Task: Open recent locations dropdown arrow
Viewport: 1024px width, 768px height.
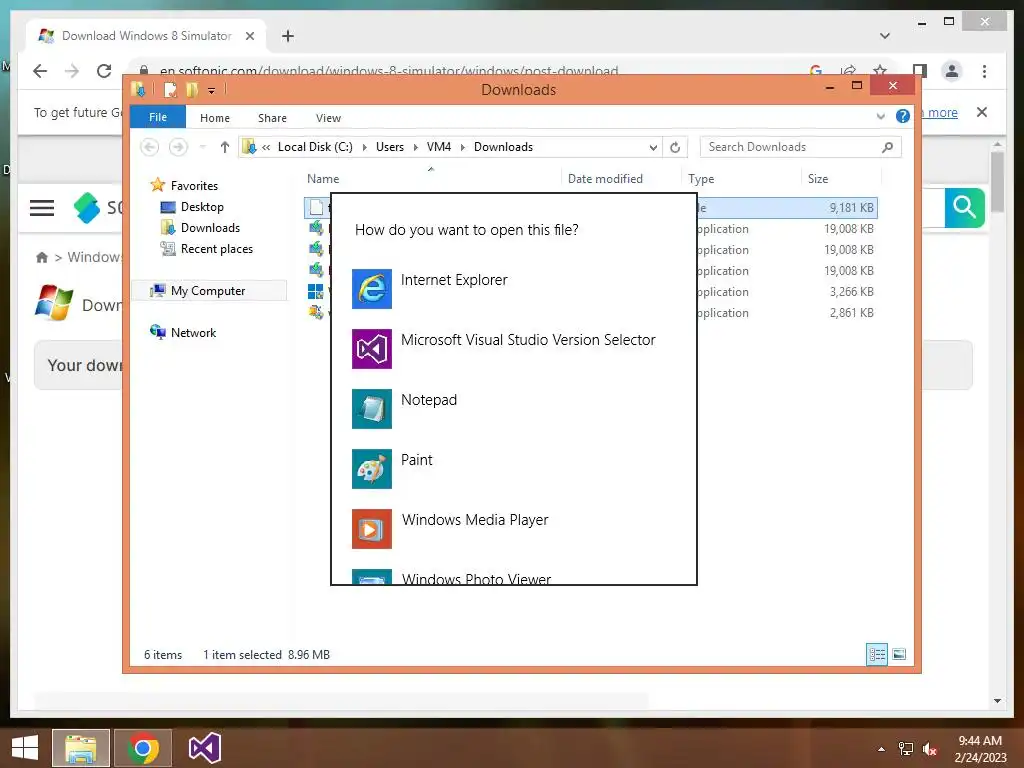Action: pyautogui.click(x=202, y=147)
